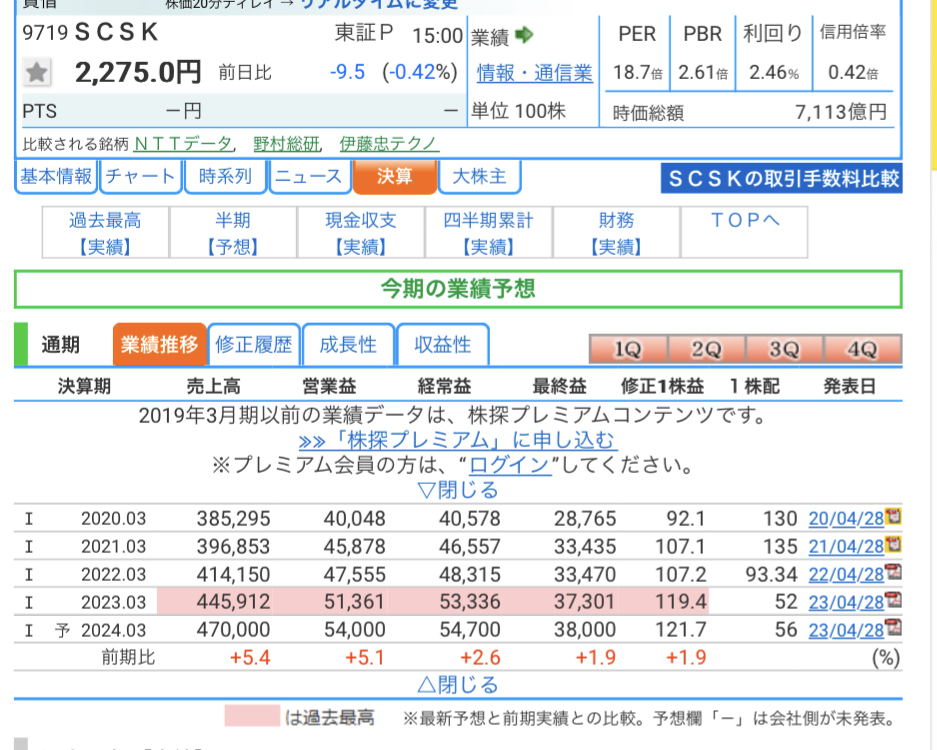The width and height of the screenshot is (937, 750).
Task: Click the green arrow icon next to 業績
Action: pyautogui.click(x=524, y=35)
